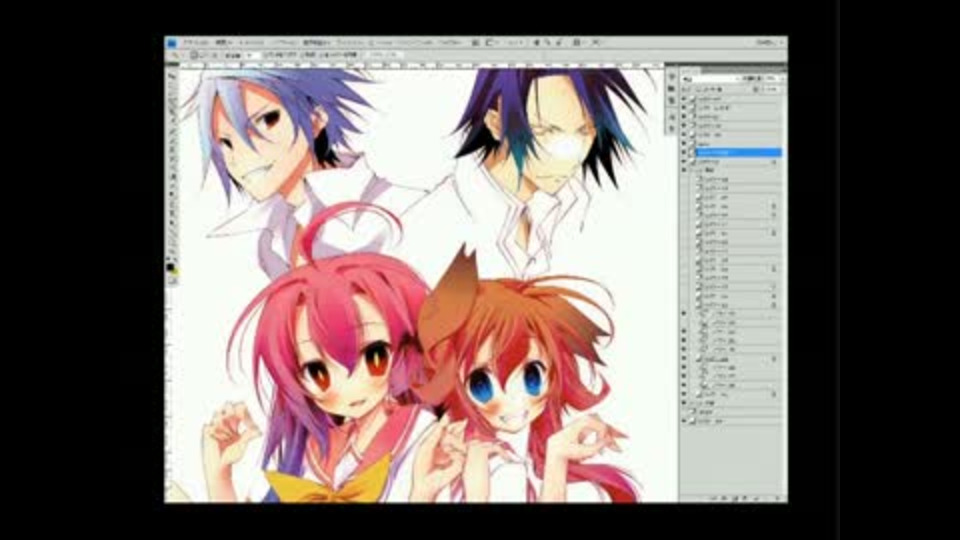Screen dimensions: 960x540
Task: Click the yellow background color swatch
Action: [x=174, y=272]
